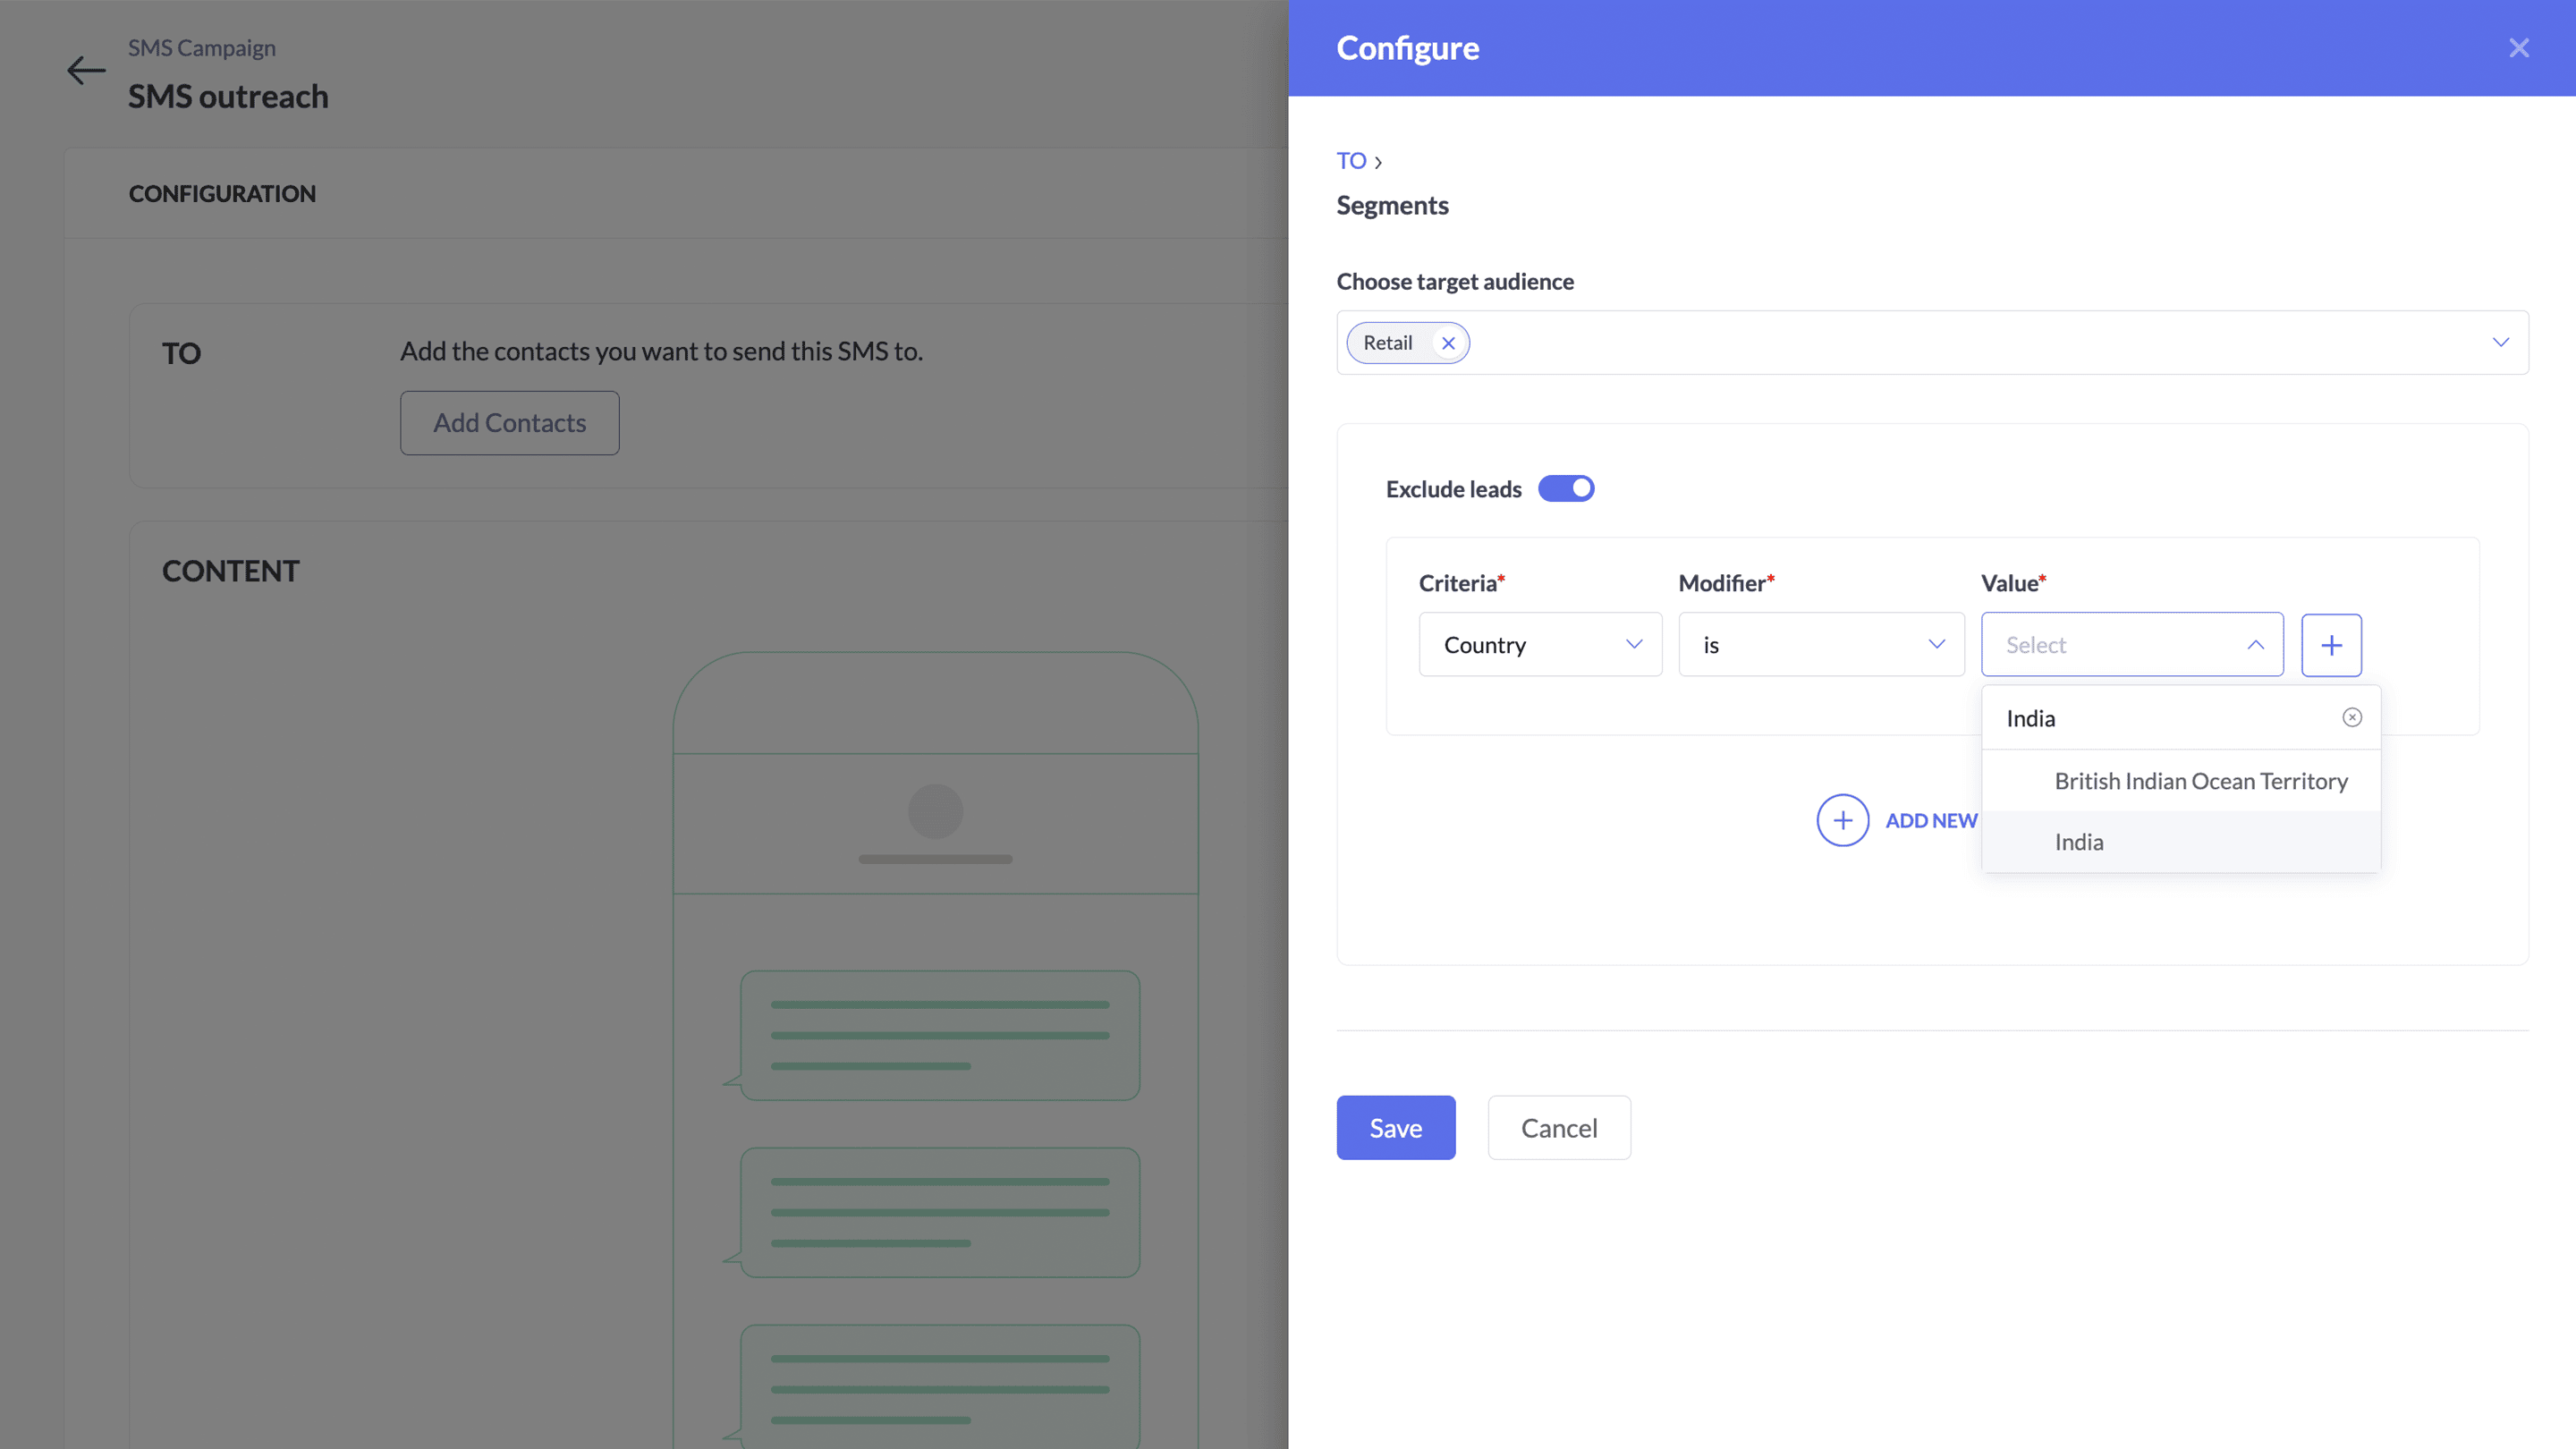
Task: Expand the target audience dropdown arrow
Action: tap(2500, 342)
